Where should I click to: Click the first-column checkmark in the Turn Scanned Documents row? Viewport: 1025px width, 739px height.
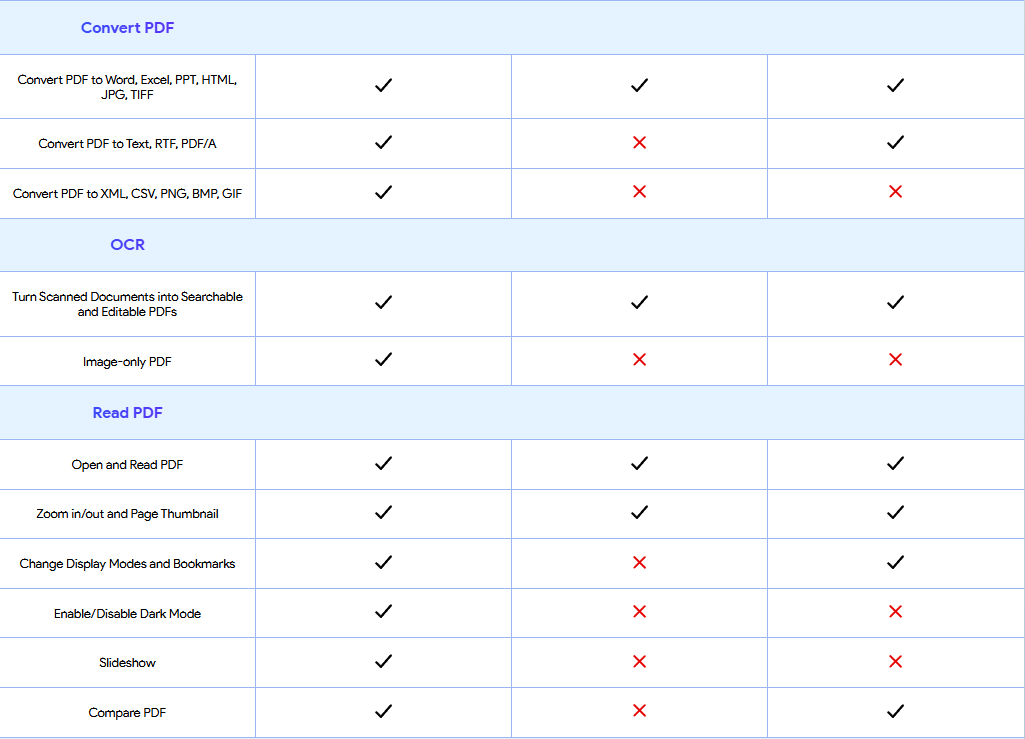click(x=384, y=302)
